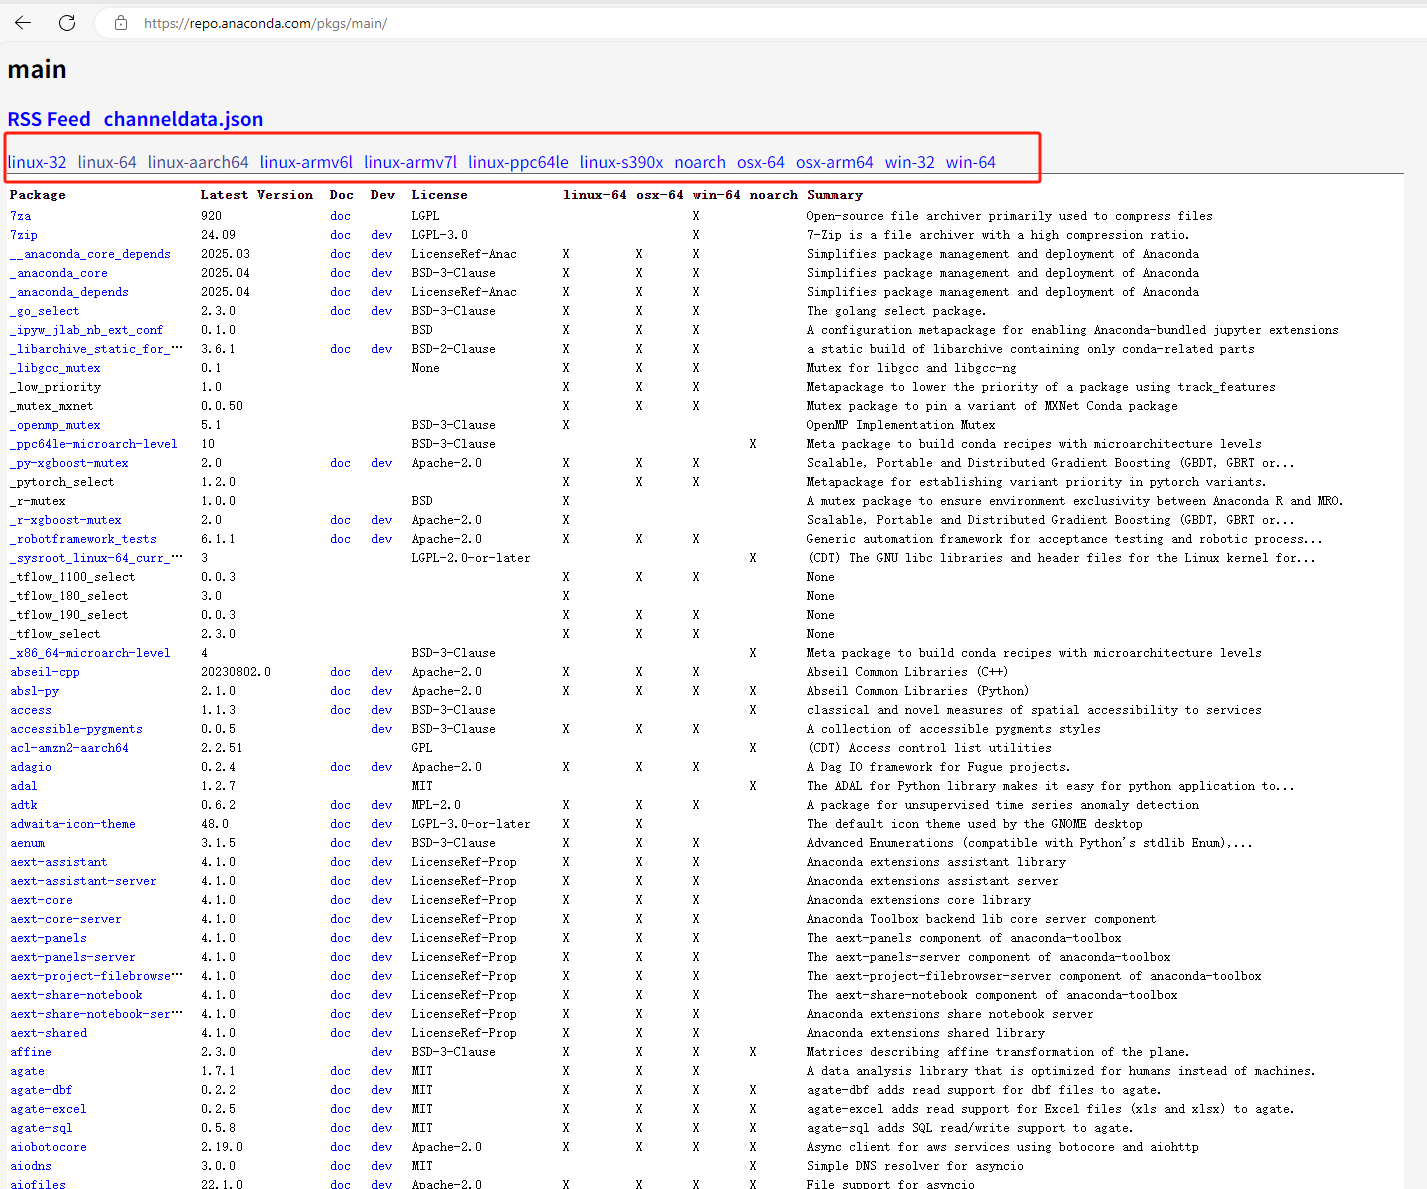Viewport: 1427px width, 1189px height.
Task: Click the browser back arrow
Action: (23, 22)
